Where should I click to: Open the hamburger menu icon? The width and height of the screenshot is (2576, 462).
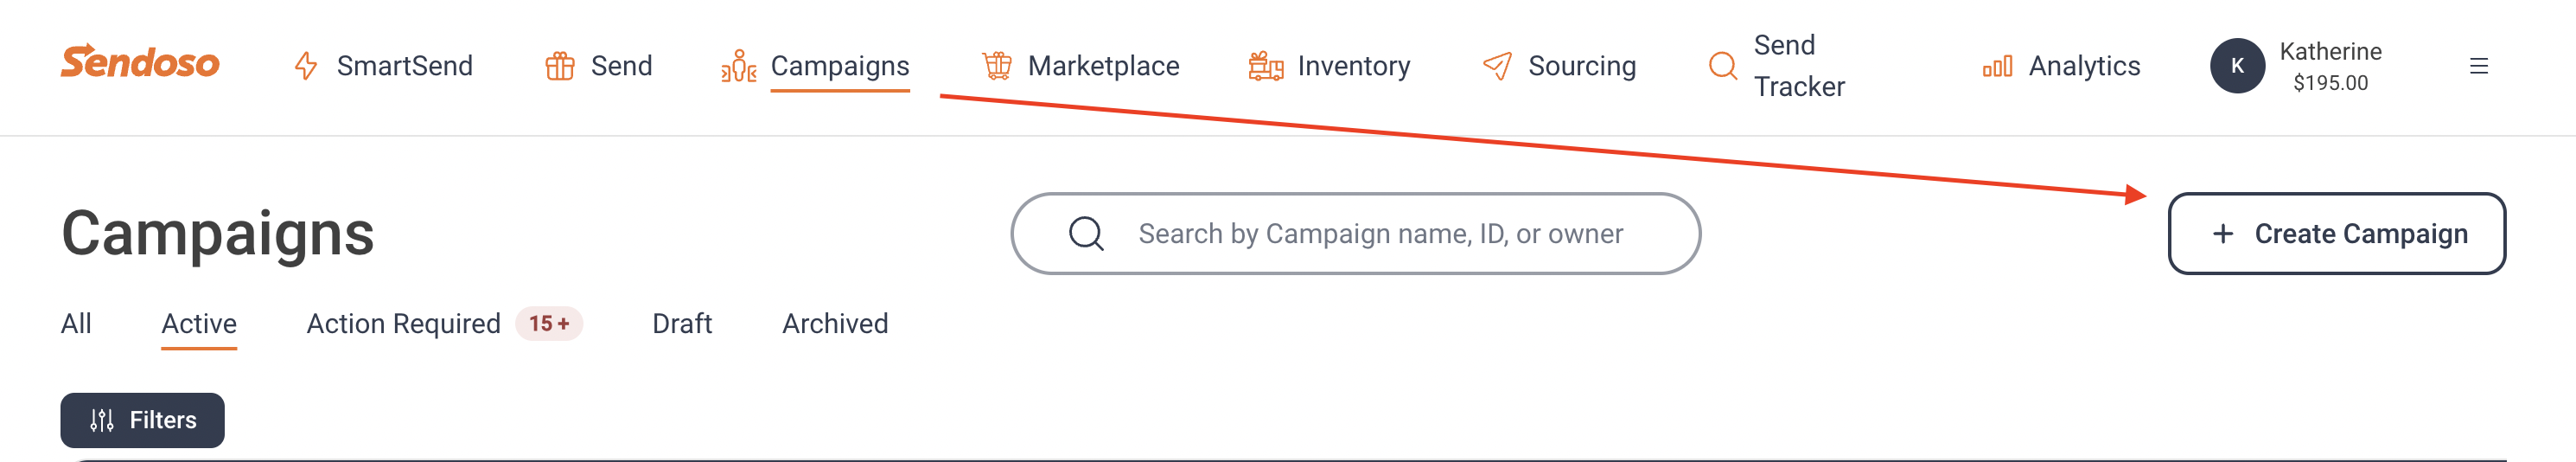click(x=2478, y=66)
